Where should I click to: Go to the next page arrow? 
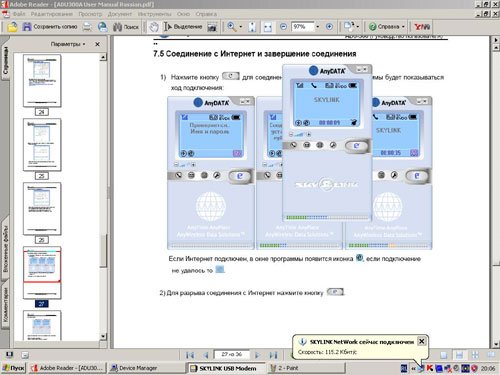click(x=257, y=355)
